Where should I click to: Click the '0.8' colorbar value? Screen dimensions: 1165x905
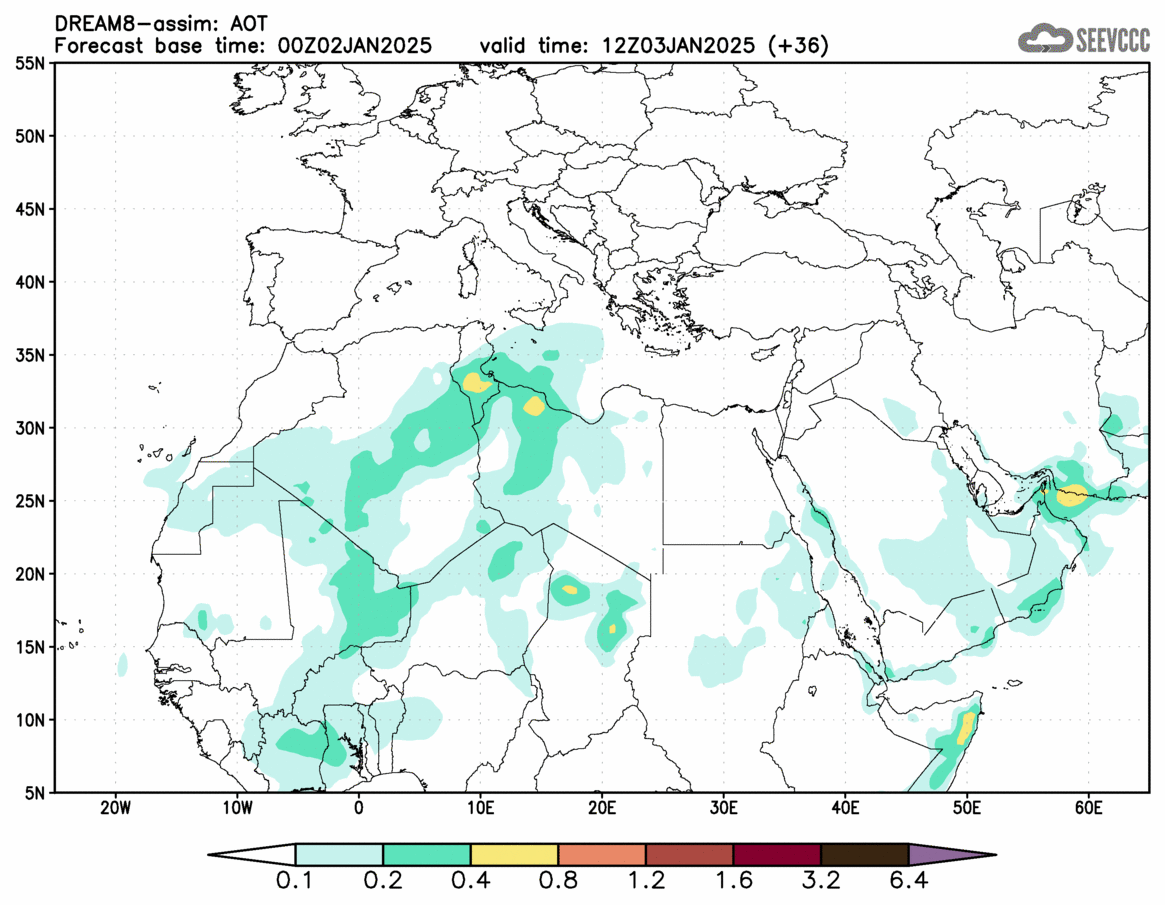pyautogui.click(x=558, y=881)
